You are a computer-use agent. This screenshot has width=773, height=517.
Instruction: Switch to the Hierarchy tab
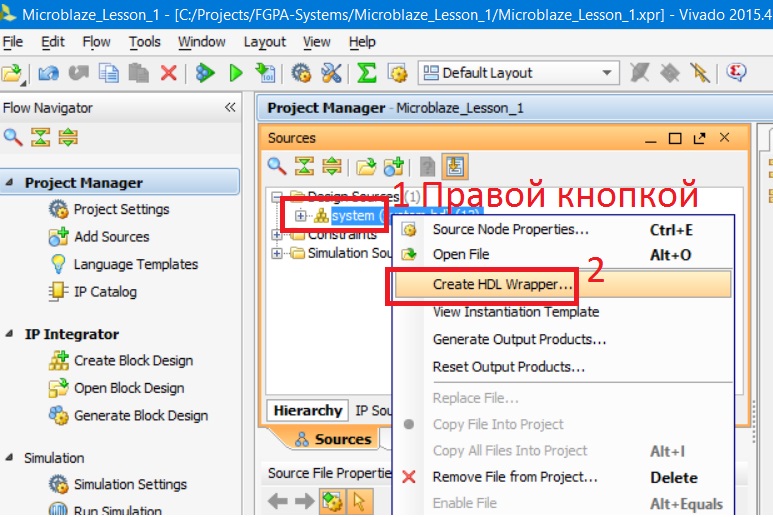coord(308,410)
